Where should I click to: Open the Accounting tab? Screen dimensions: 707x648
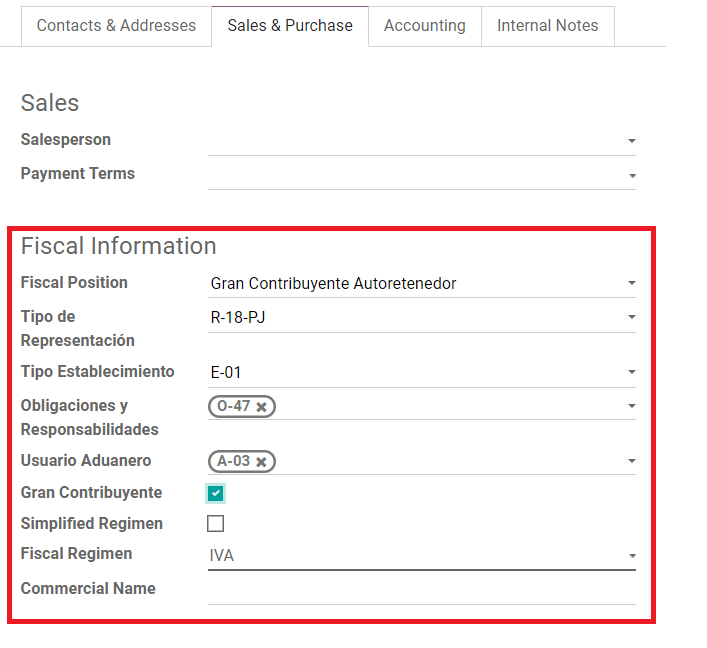[x=425, y=26]
